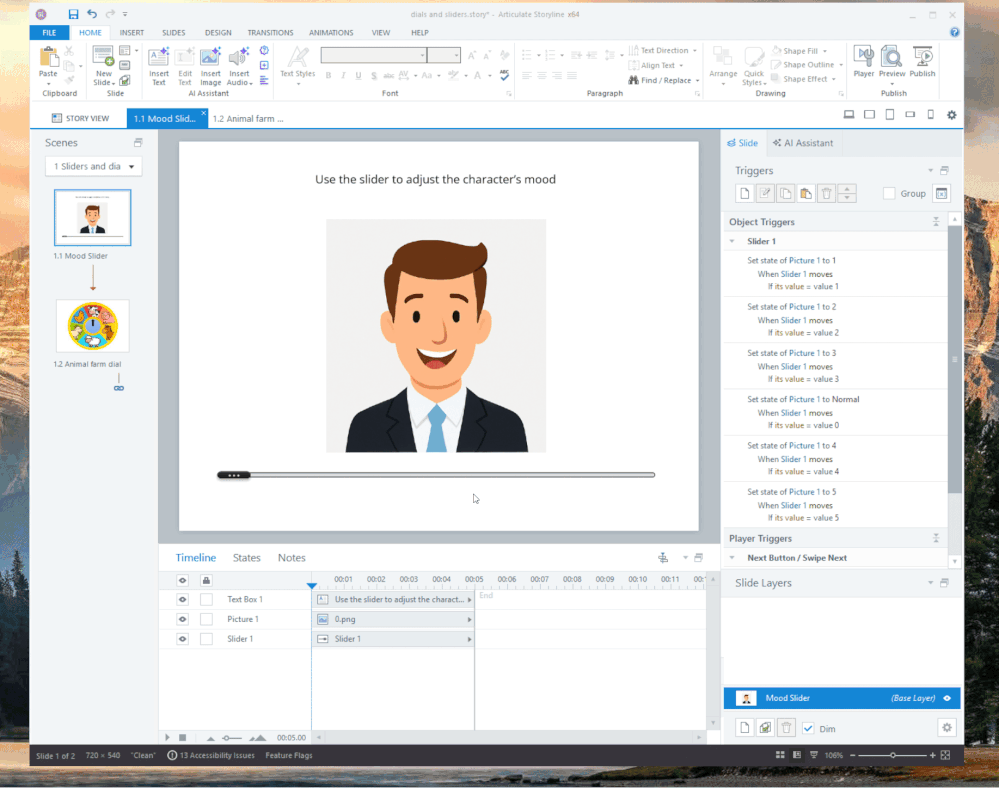Lock the Text Box 1 timeline row
Viewport: 999px width, 788px height.
206,599
